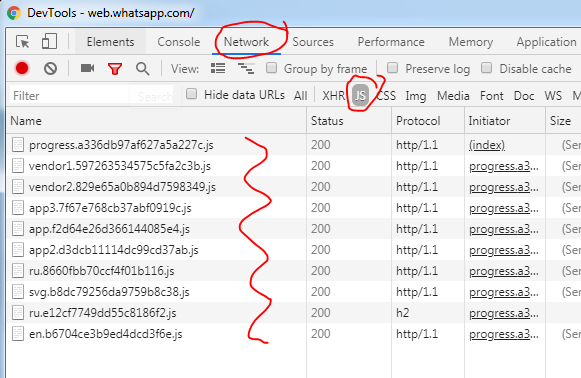Filter requests by WS type
Screen dimensions: 581x378
tap(553, 96)
